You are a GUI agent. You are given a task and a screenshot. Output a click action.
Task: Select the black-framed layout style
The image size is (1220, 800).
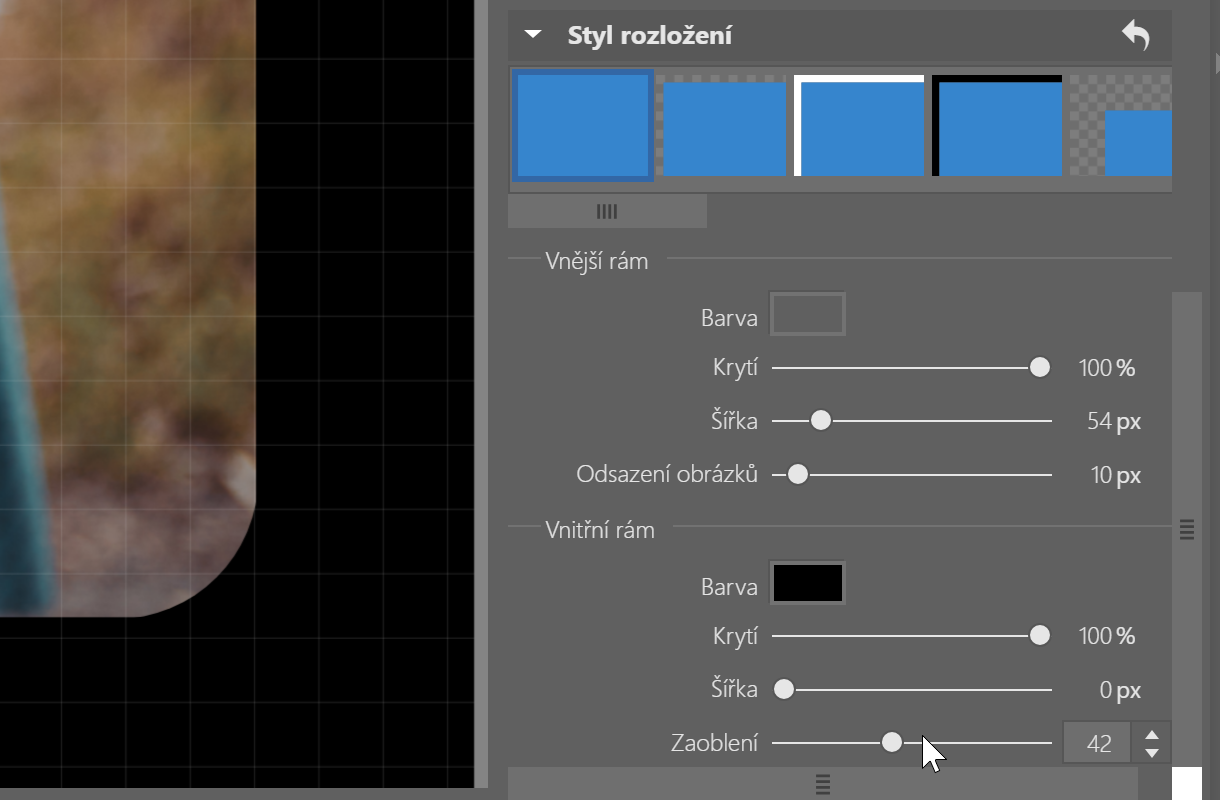(x=996, y=126)
